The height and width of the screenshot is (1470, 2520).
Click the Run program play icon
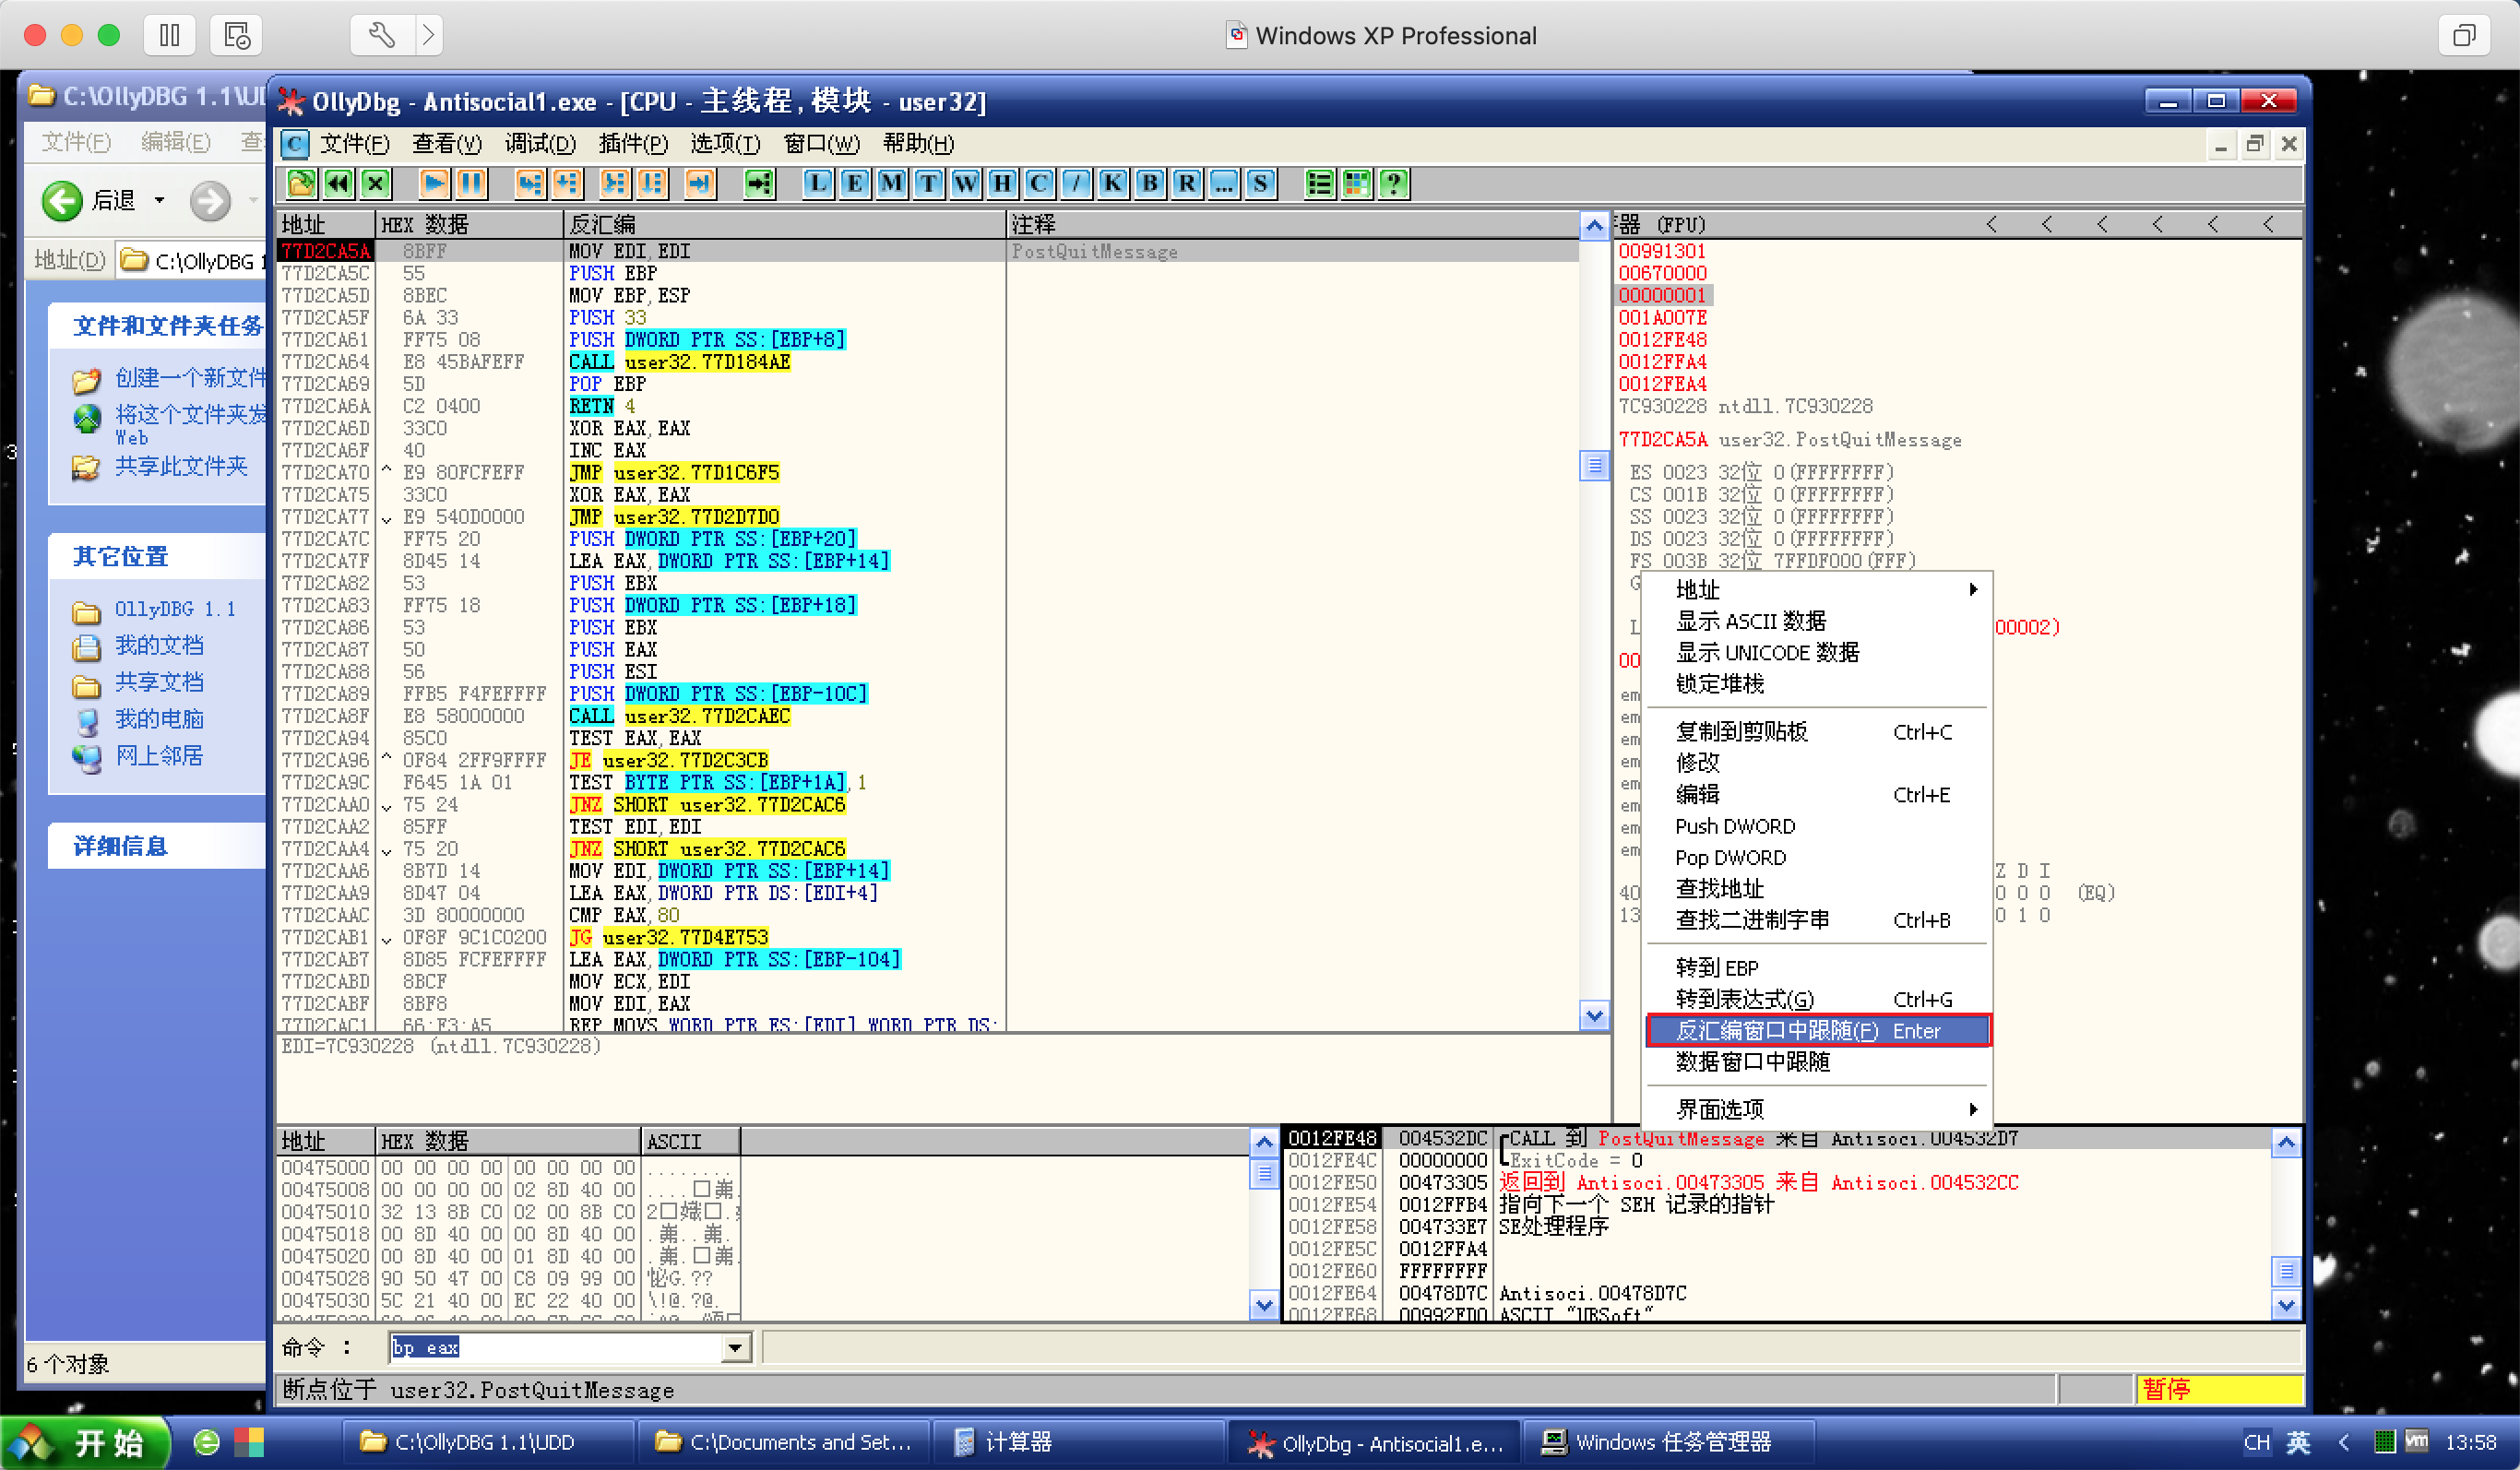434,183
